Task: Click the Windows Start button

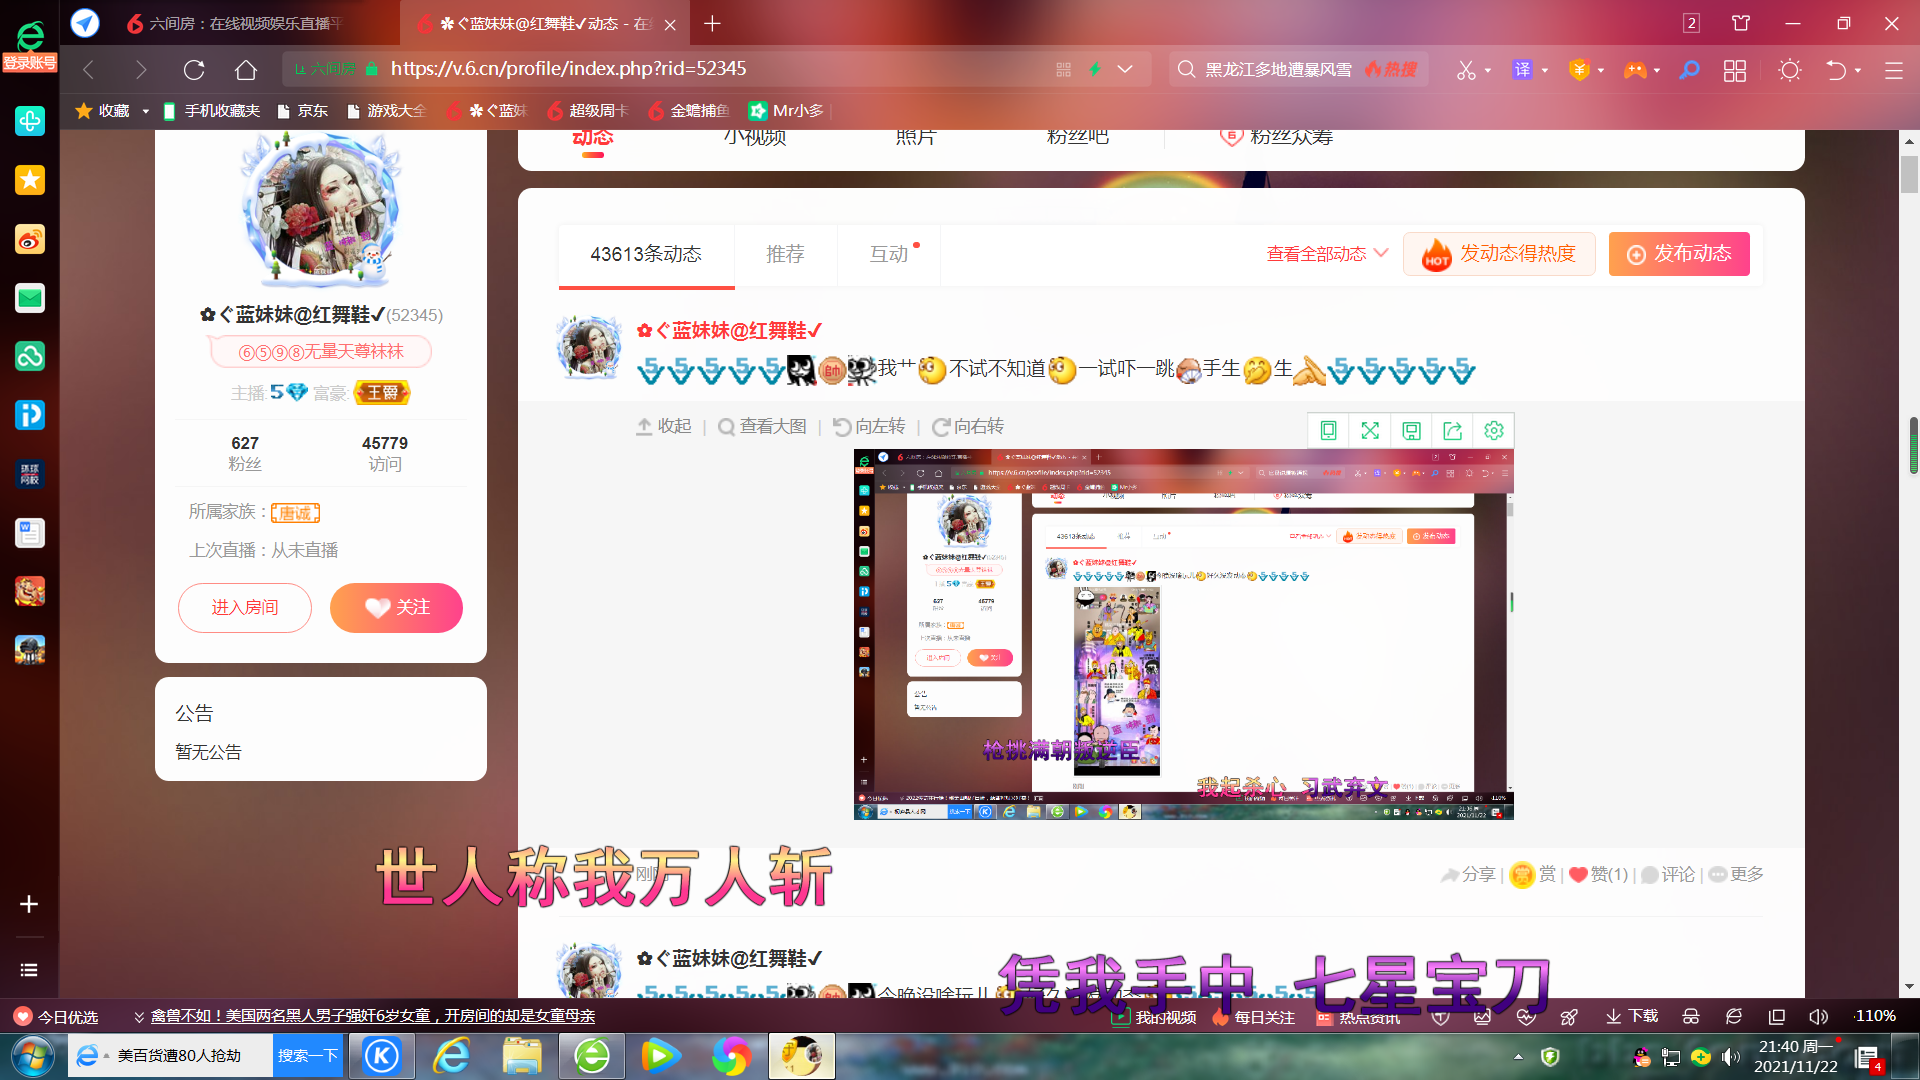Action: pyautogui.click(x=32, y=1056)
